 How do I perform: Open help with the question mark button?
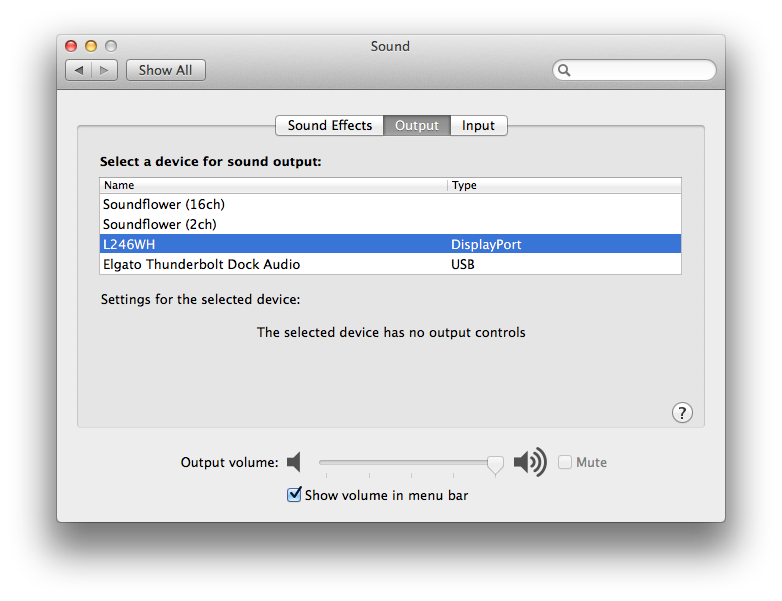click(682, 412)
